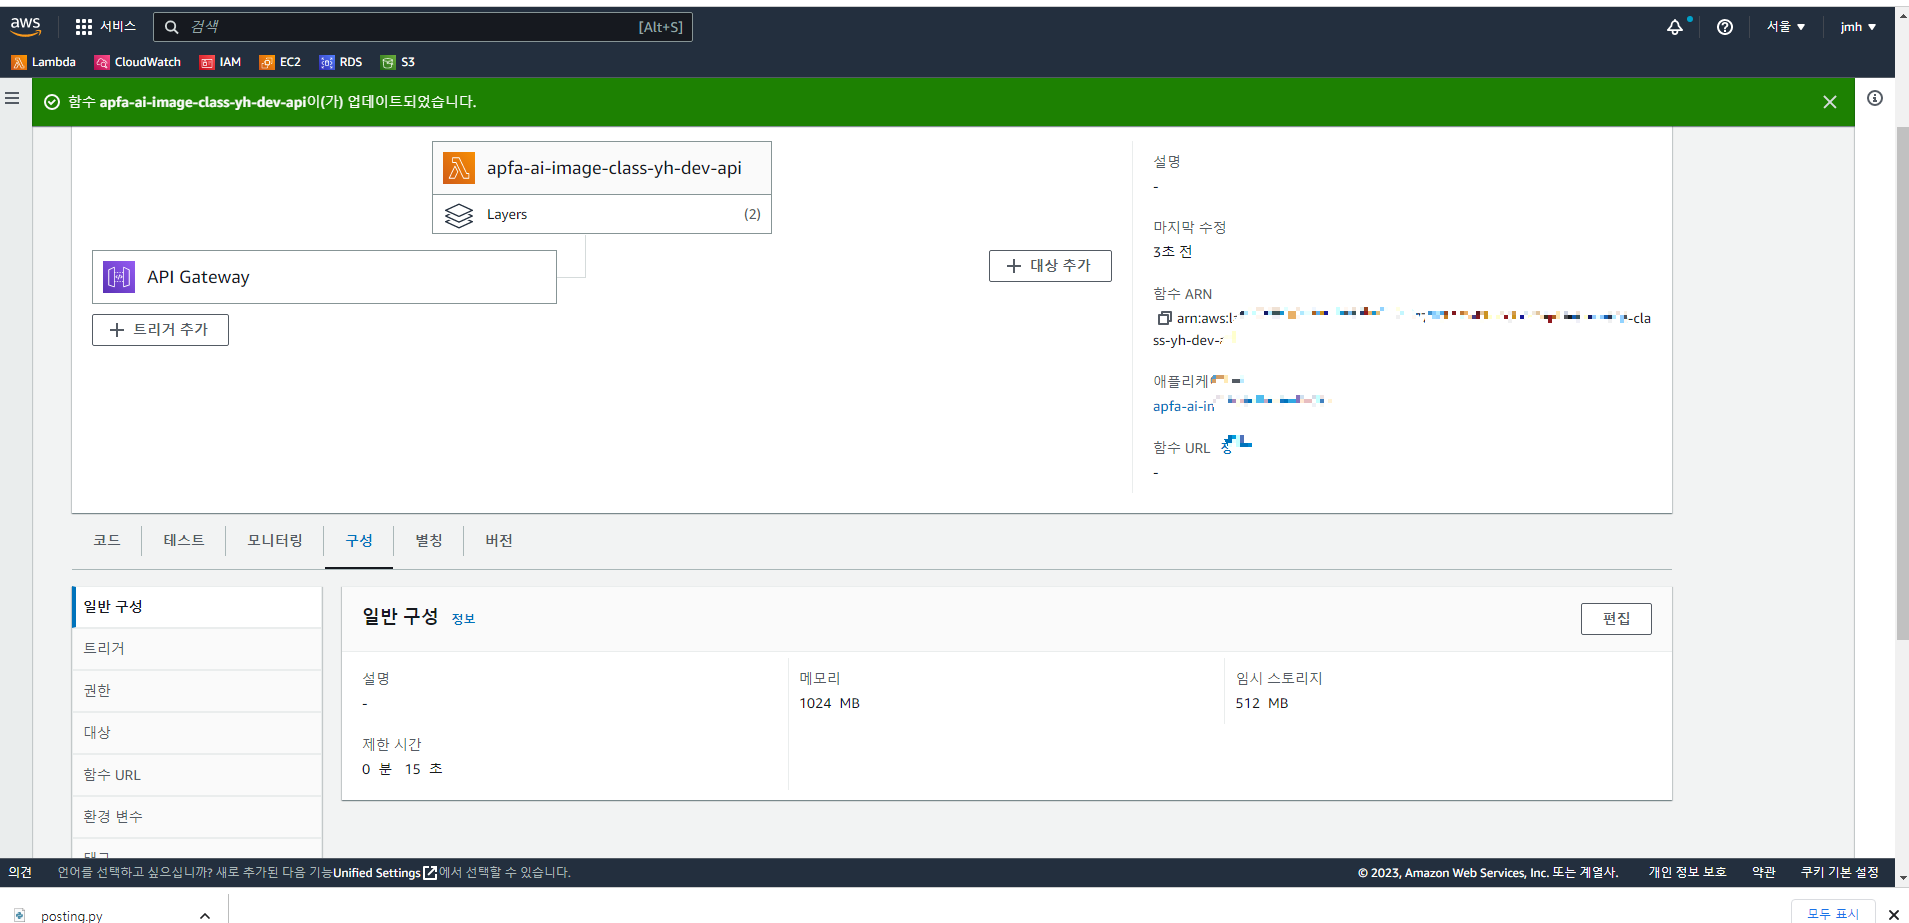Switch to the 별칭 tab
1909x923 pixels.
tap(429, 540)
